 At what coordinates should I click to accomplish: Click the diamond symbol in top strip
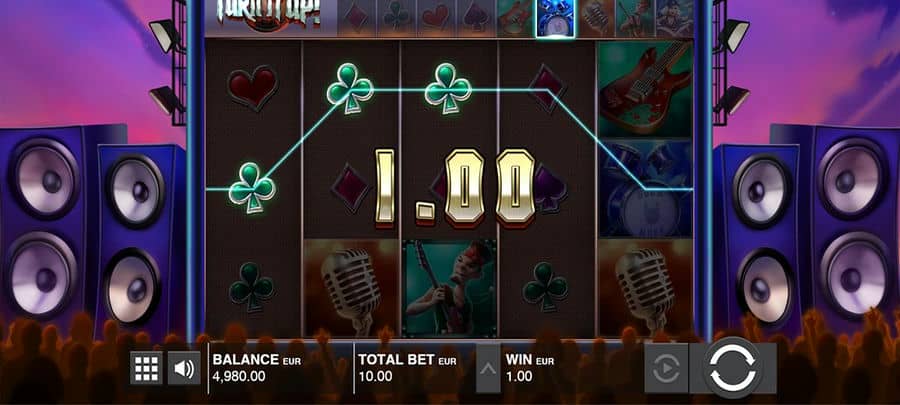tap(356, 18)
